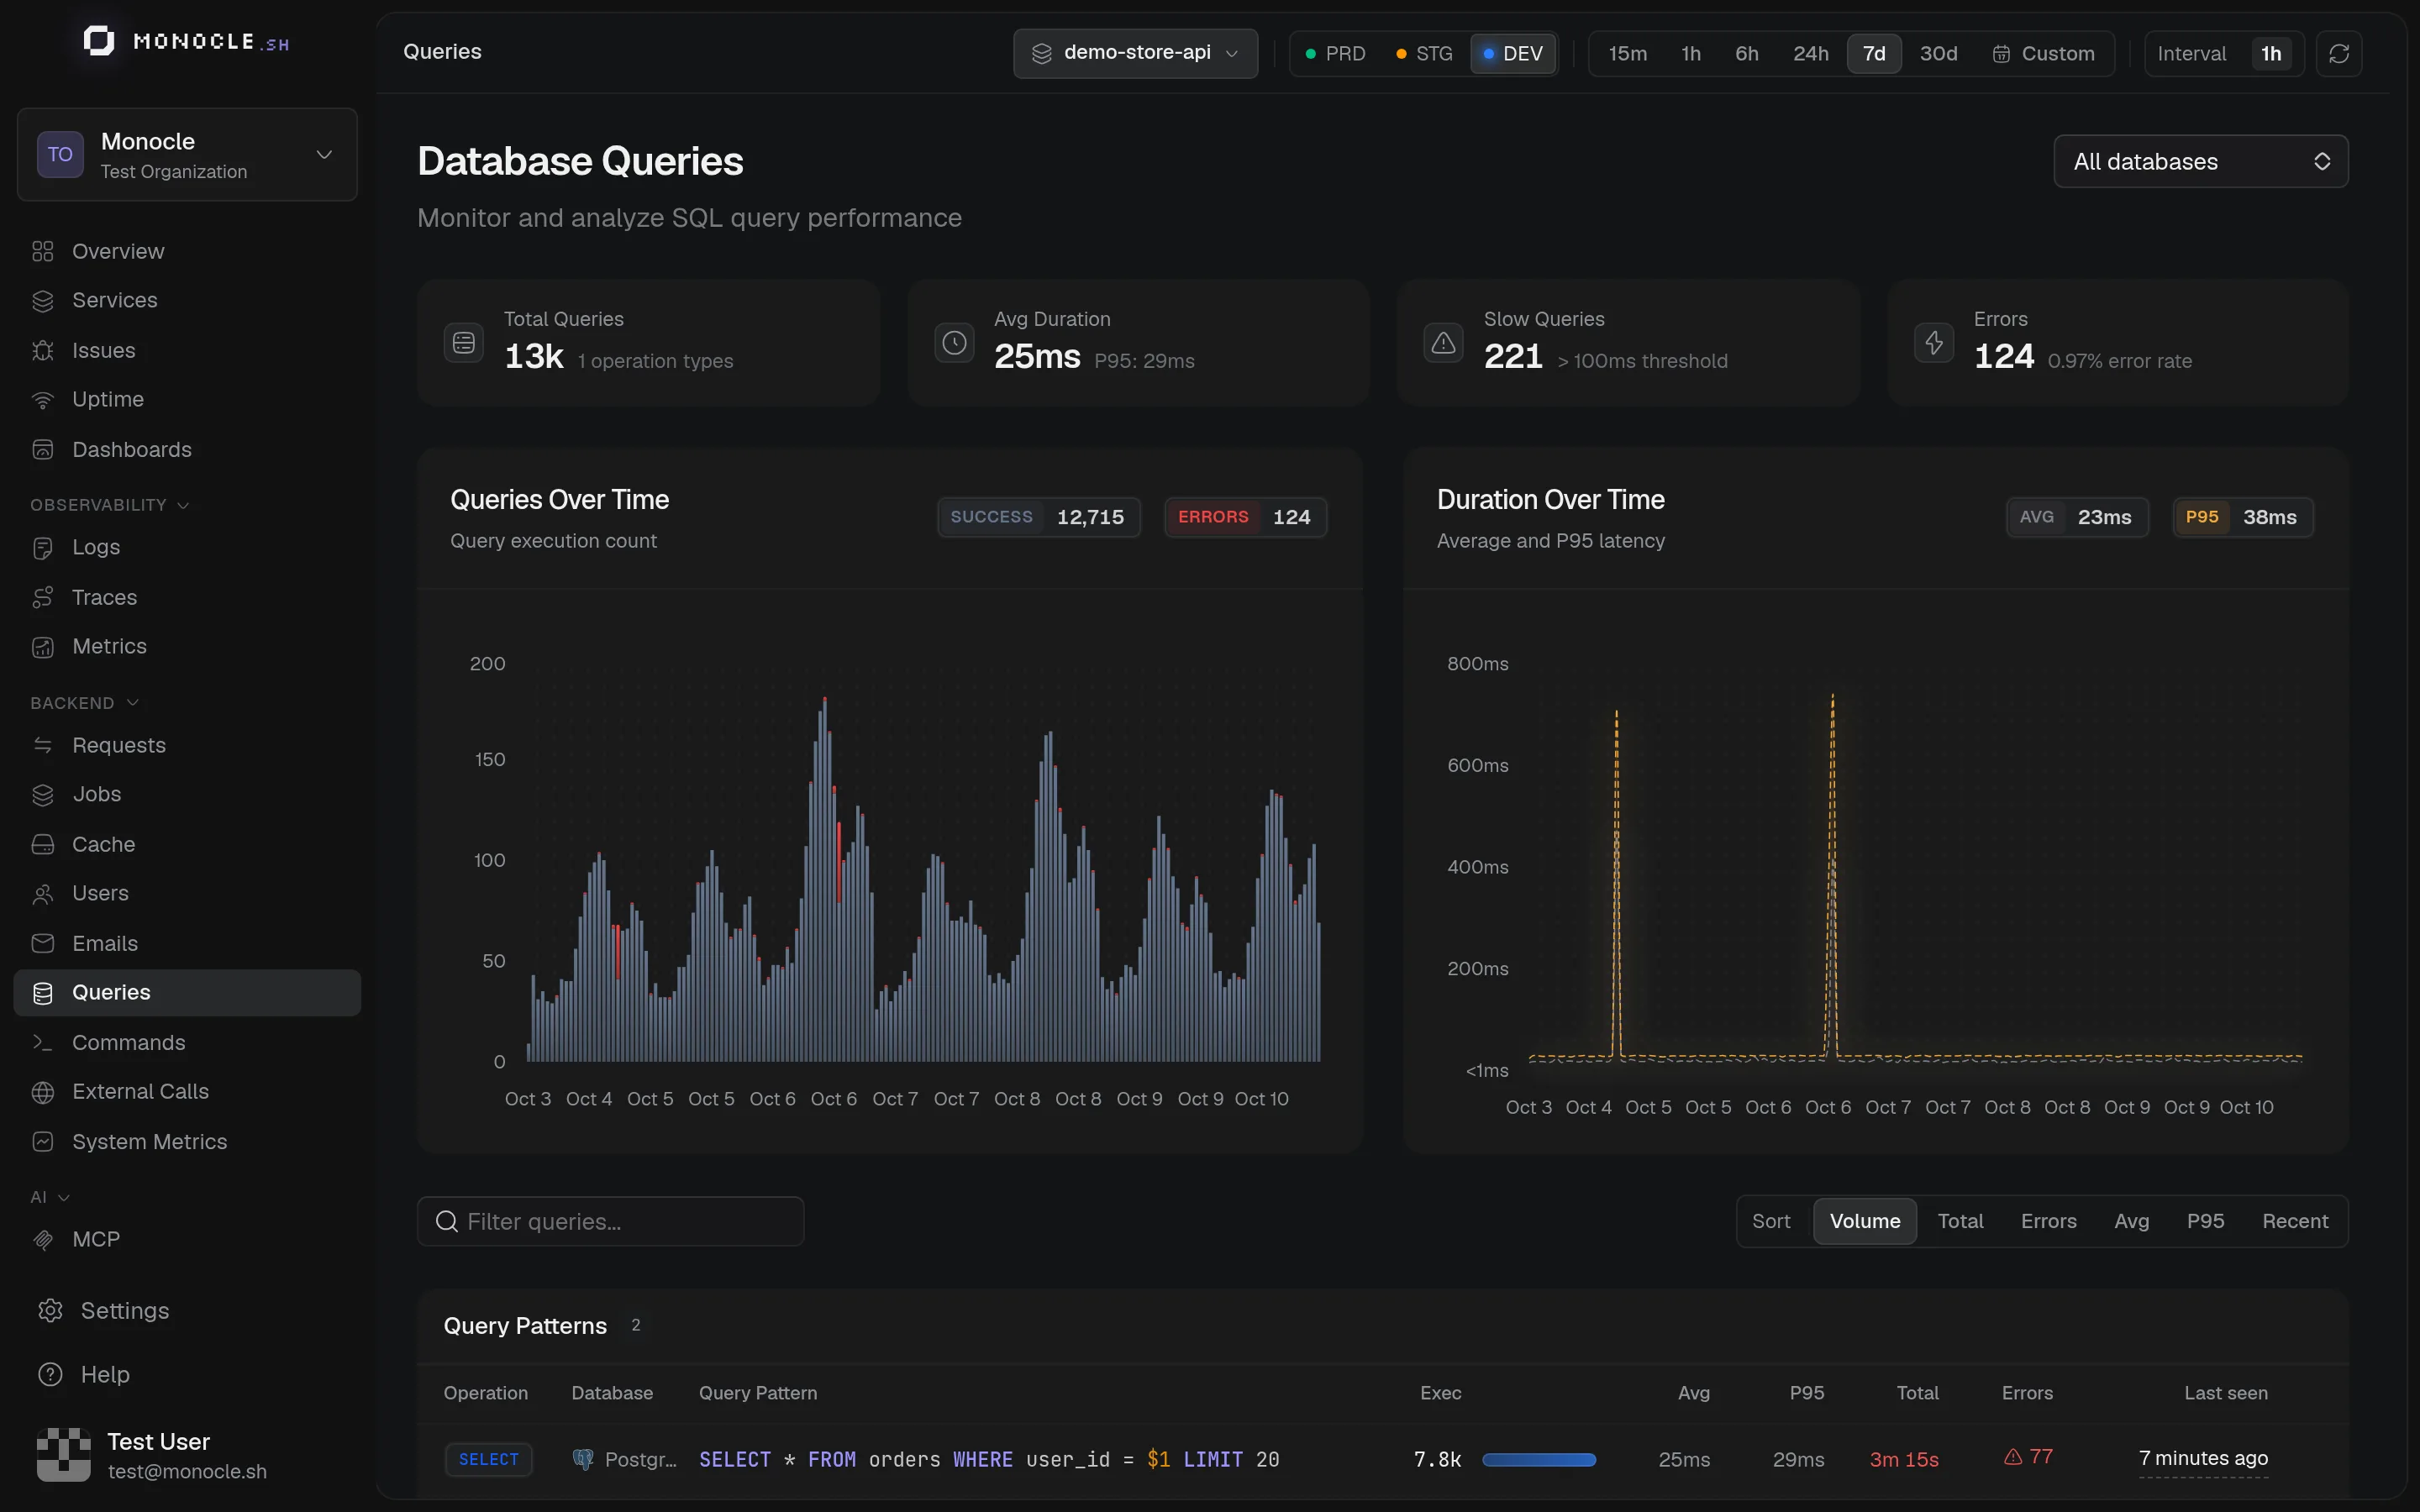The width and height of the screenshot is (2420, 1512).
Task: Sort query patterns by Errors
Action: point(2048,1221)
